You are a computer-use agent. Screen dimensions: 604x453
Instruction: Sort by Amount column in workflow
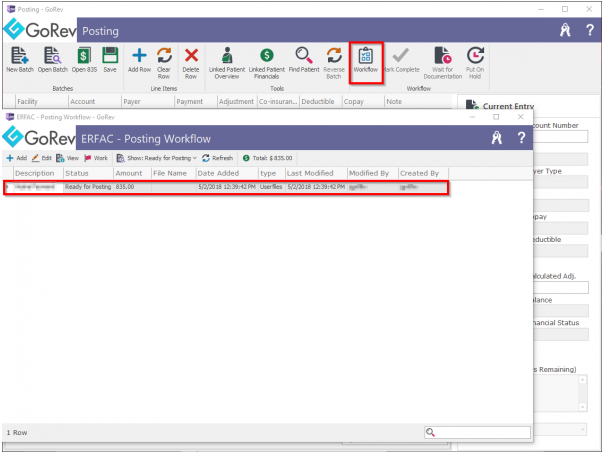[133, 173]
